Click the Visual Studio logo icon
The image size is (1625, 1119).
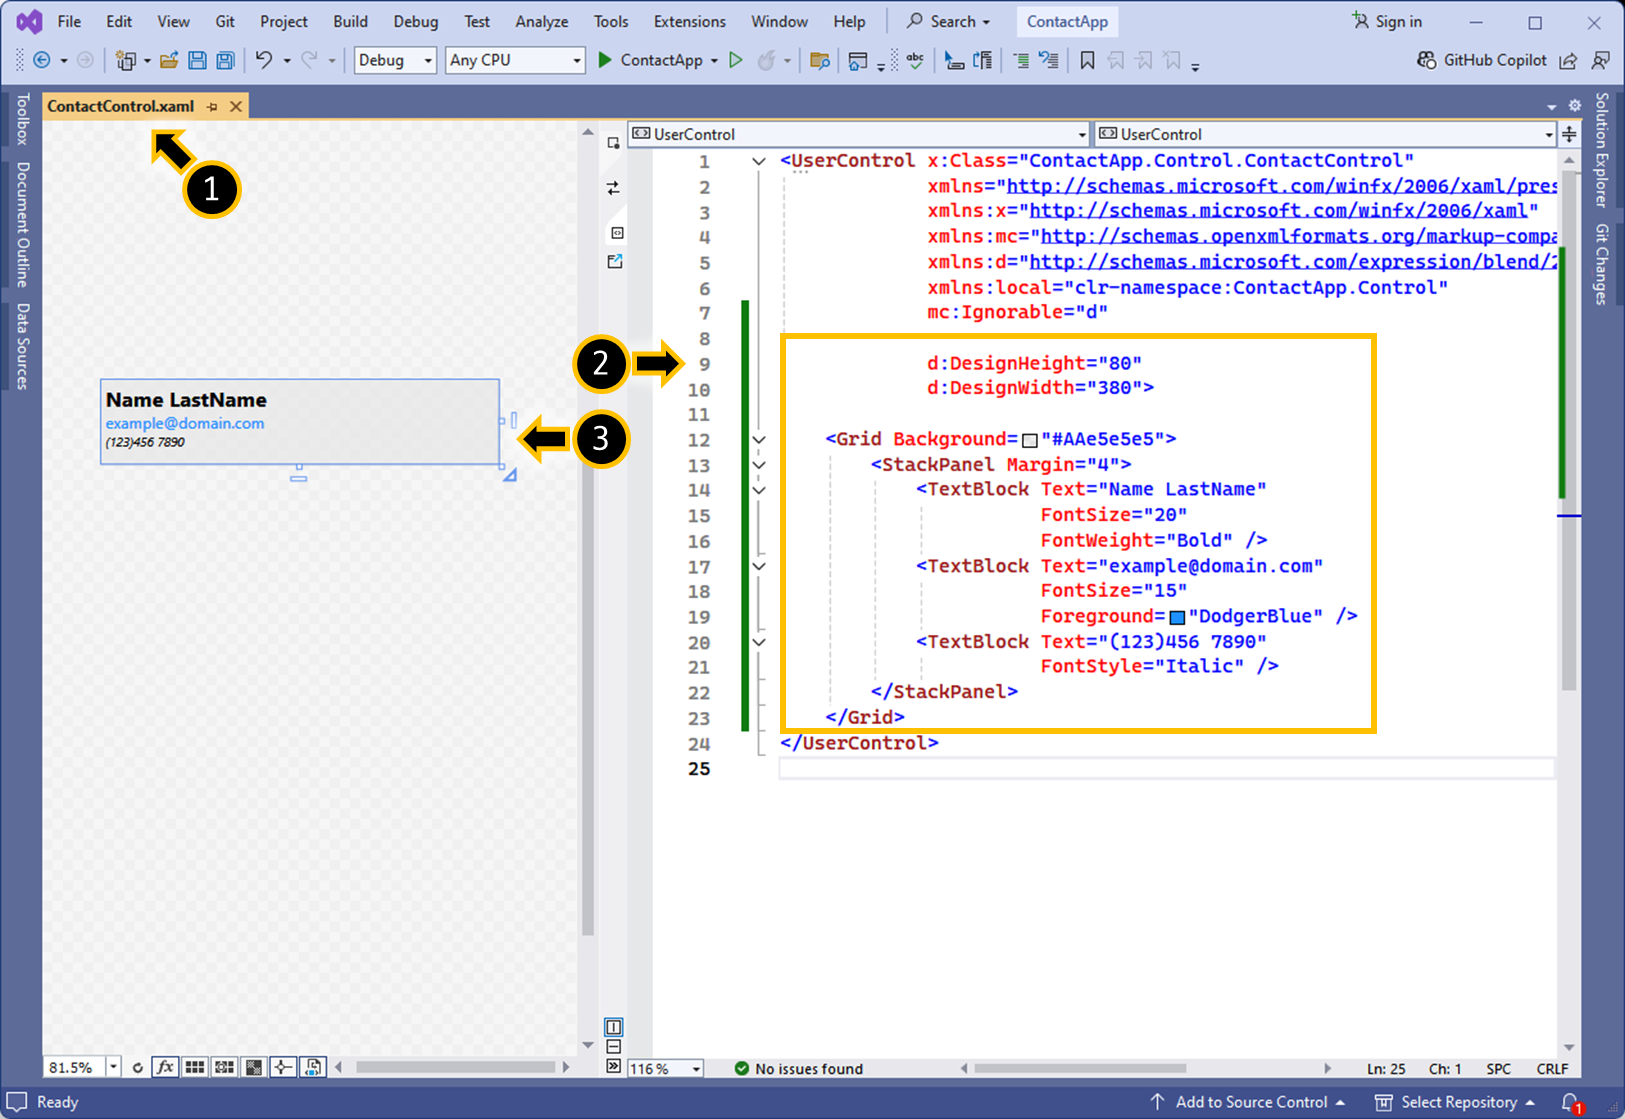pos(29,21)
